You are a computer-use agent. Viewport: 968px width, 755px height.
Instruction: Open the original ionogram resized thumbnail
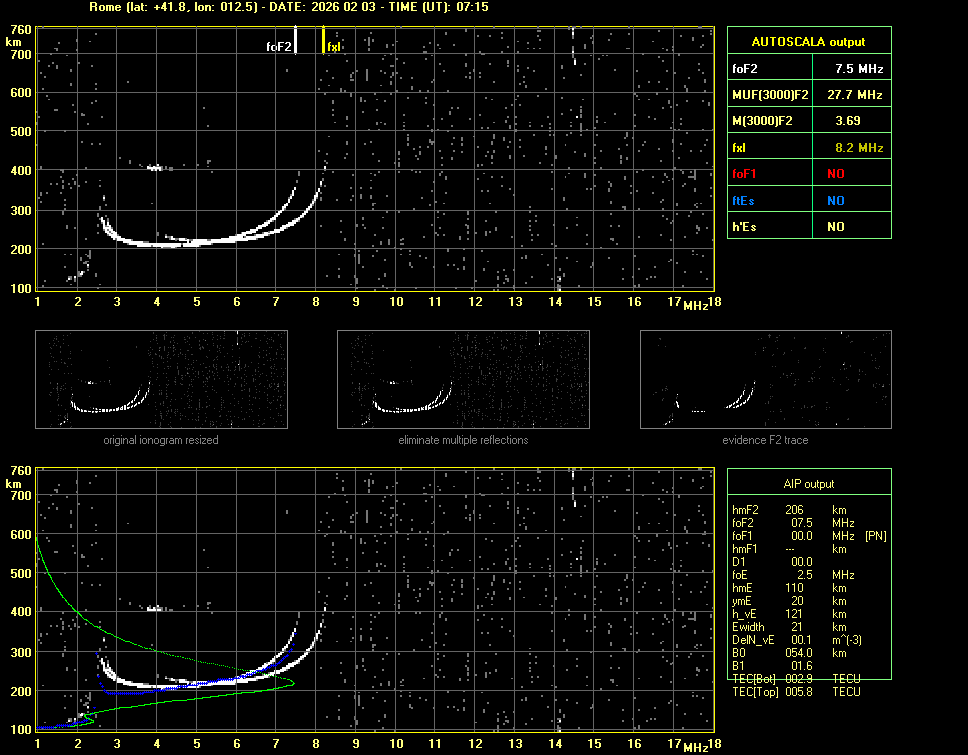click(161, 380)
